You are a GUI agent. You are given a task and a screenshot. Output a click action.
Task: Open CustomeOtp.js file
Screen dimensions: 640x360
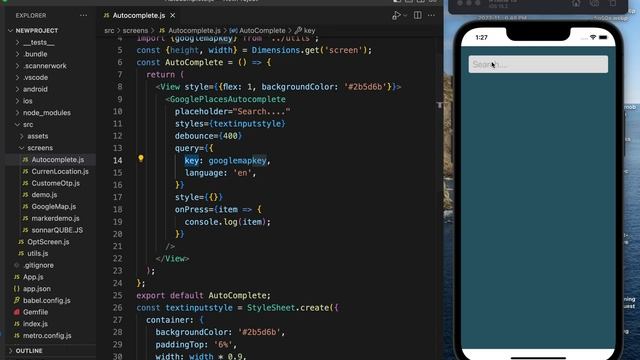click(56, 183)
